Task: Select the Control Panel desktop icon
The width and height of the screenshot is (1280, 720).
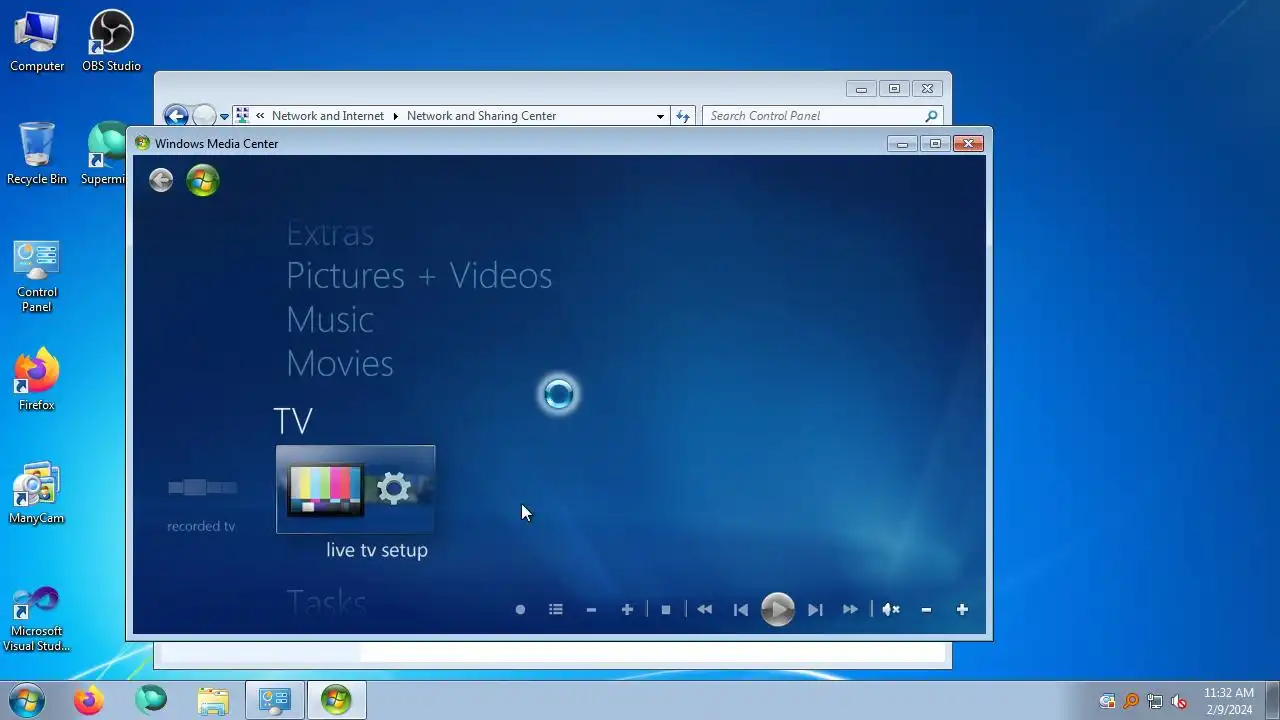Action: click(37, 276)
